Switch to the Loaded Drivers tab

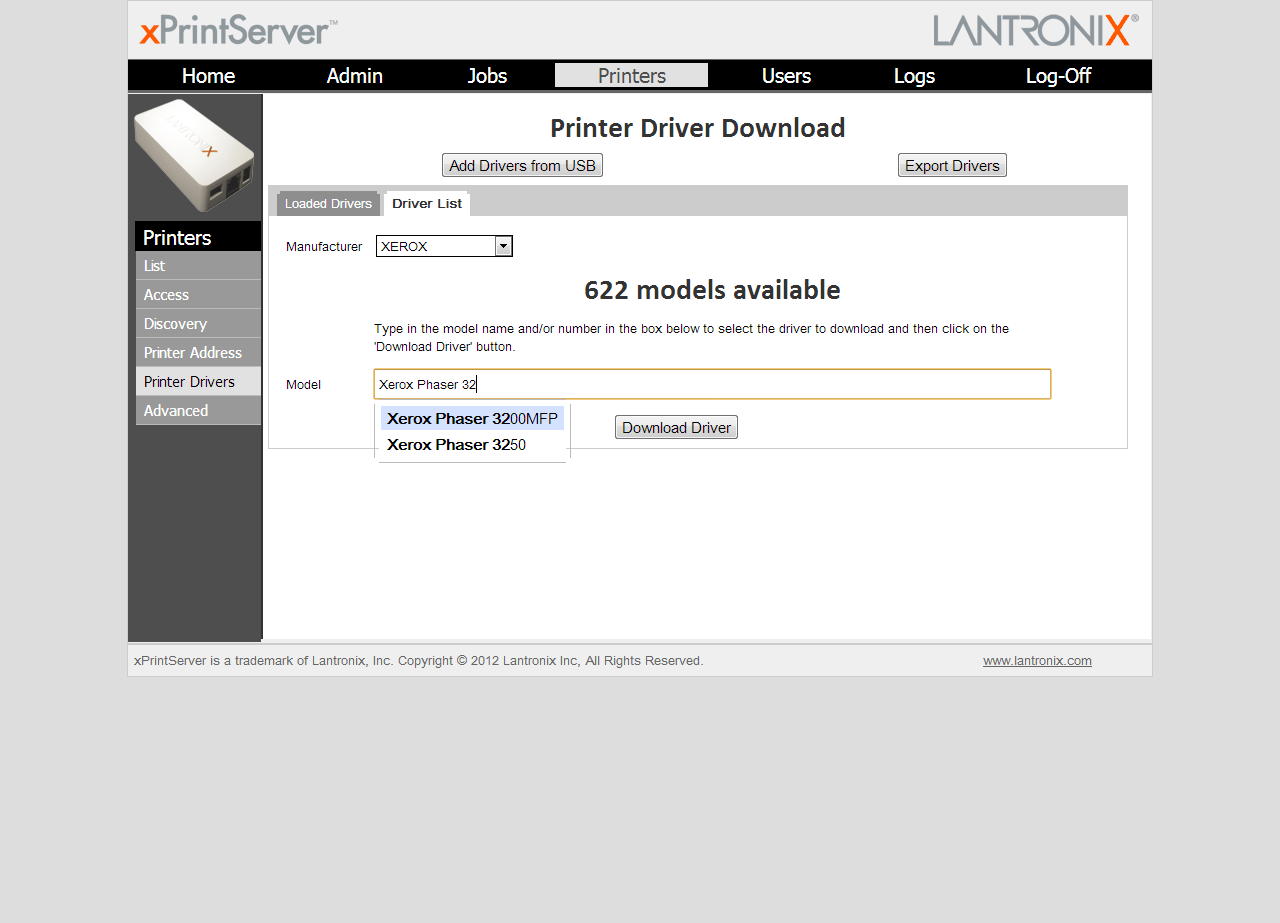pos(328,204)
